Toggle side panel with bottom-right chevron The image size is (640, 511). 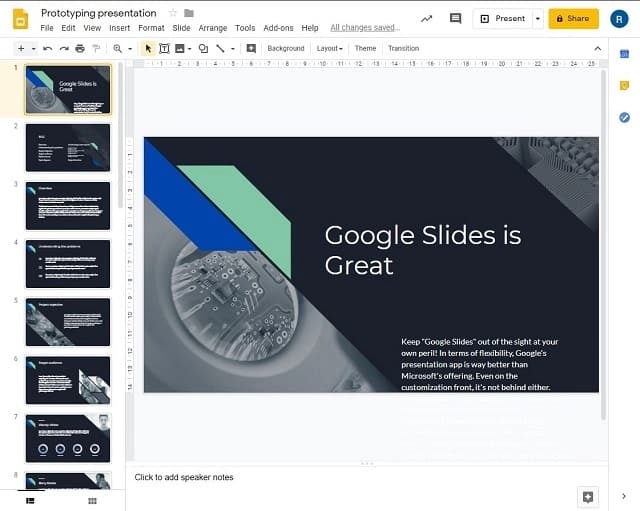[x=624, y=496]
